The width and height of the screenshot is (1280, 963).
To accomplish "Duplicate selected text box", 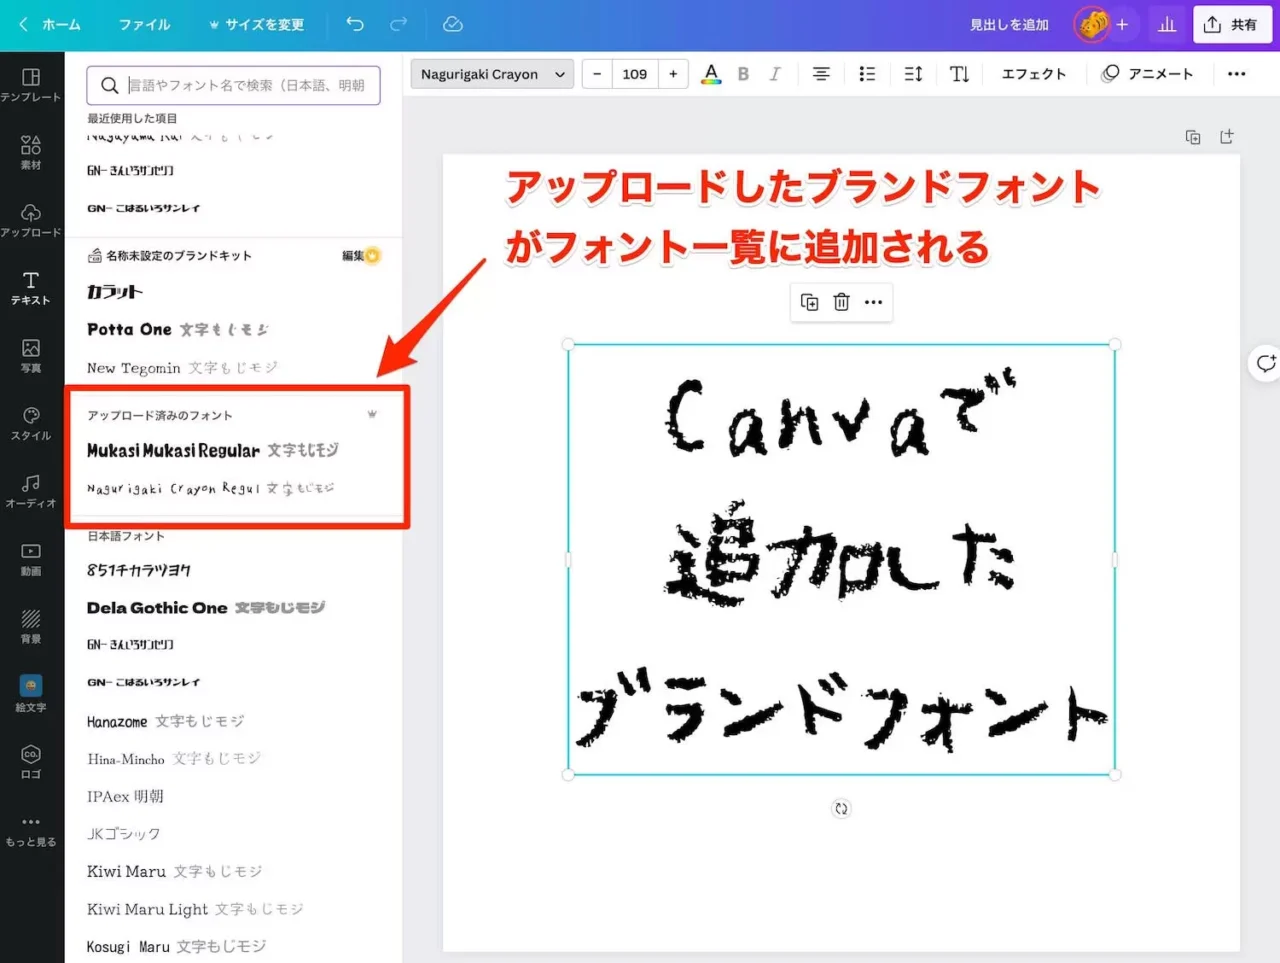I will coord(810,302).
